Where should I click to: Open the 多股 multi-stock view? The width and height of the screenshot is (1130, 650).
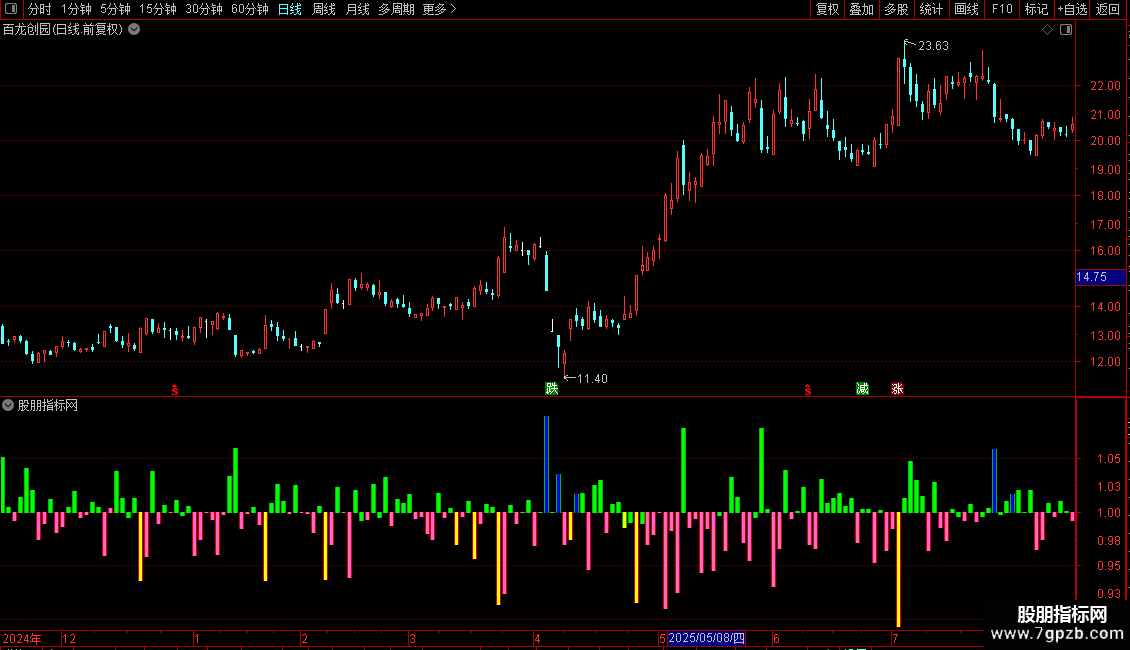coord(896,9)
